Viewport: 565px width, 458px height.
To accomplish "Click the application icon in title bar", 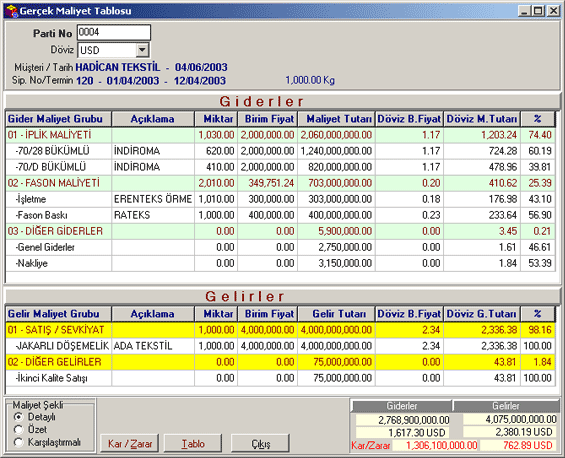I will [12, 11].
